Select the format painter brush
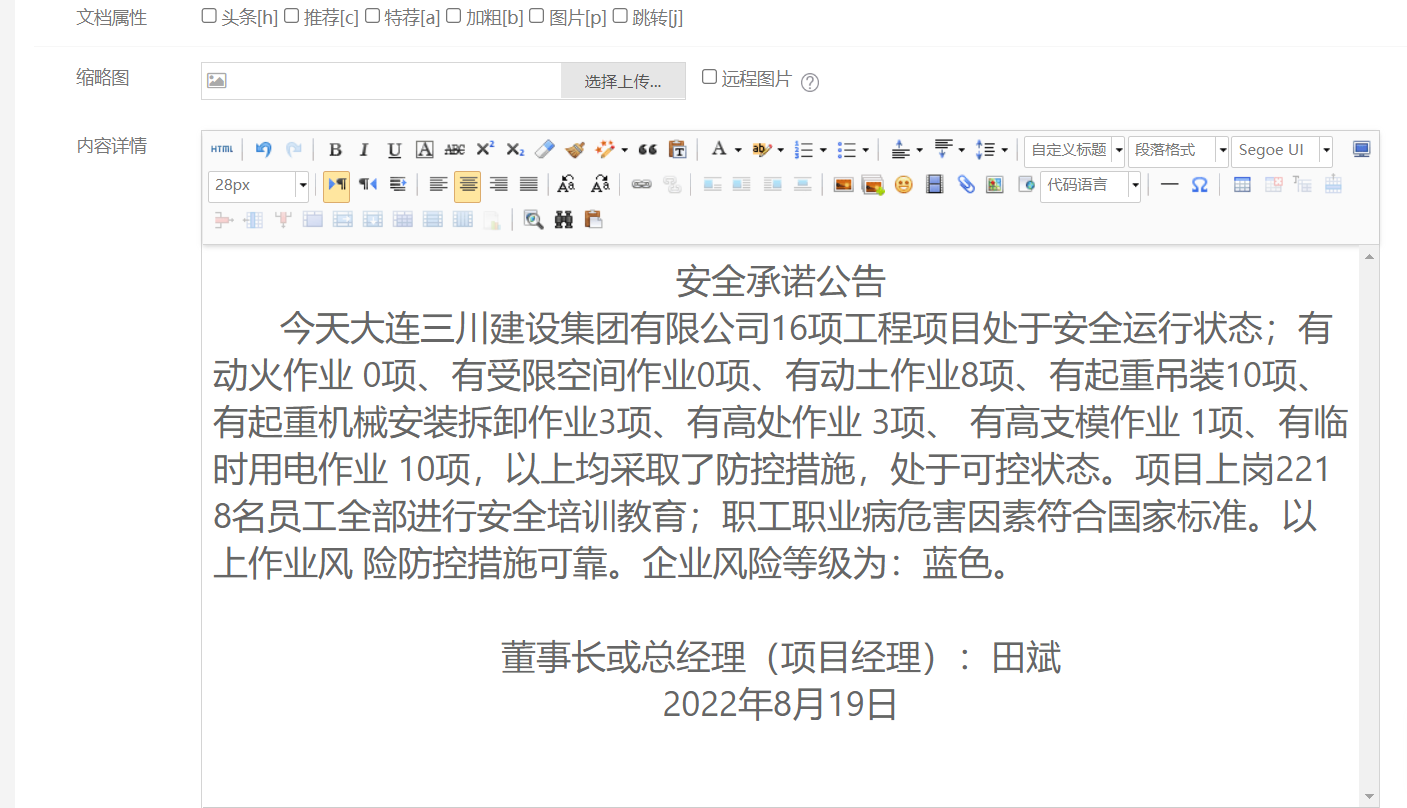Screen dimensions: 1407x808 pyautogui.click(x=574, y=150)
